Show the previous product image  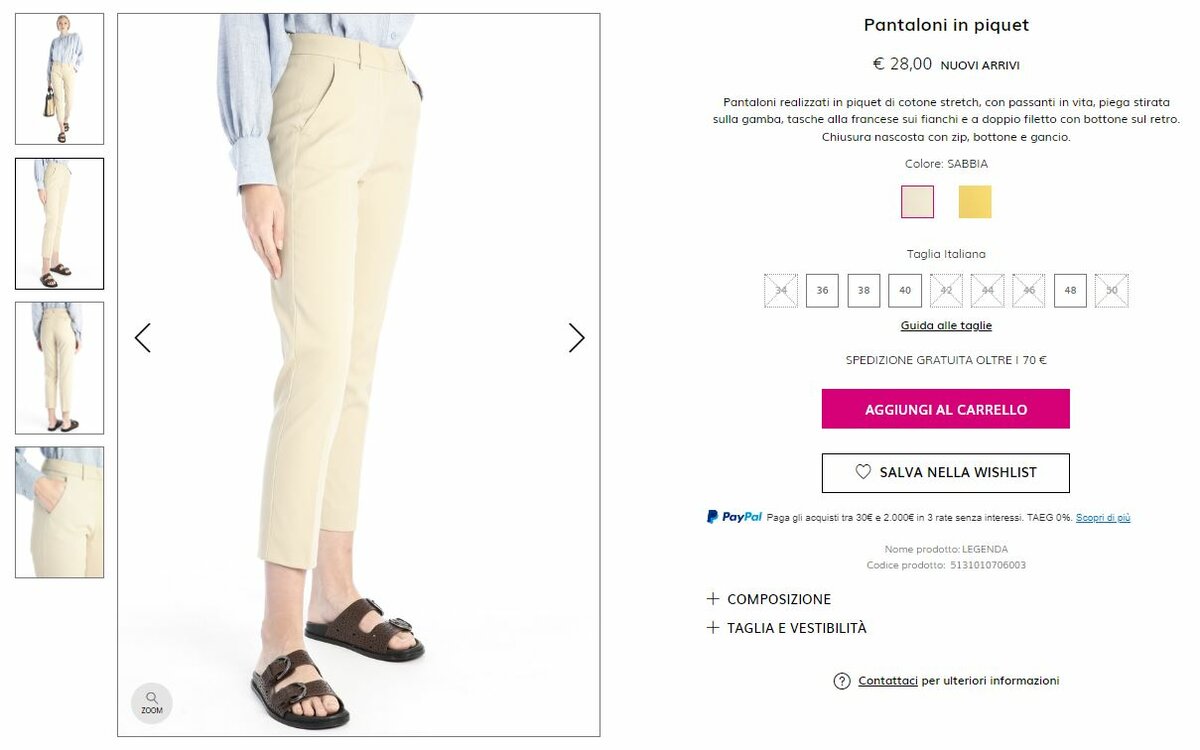pos(143,338)
